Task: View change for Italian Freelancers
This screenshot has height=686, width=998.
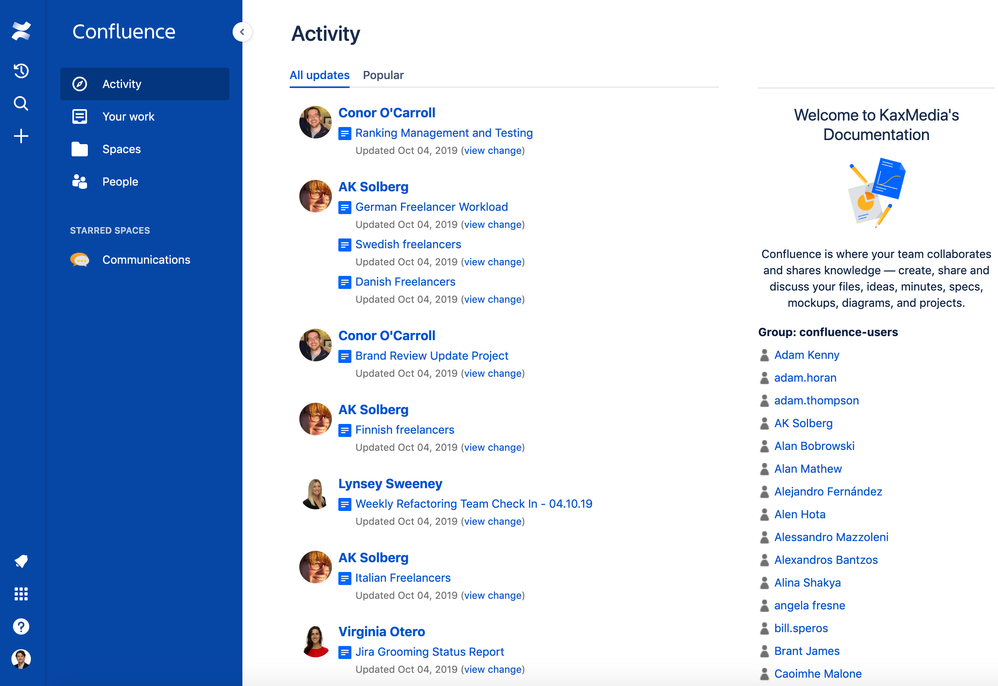Action: coord(493,596)
